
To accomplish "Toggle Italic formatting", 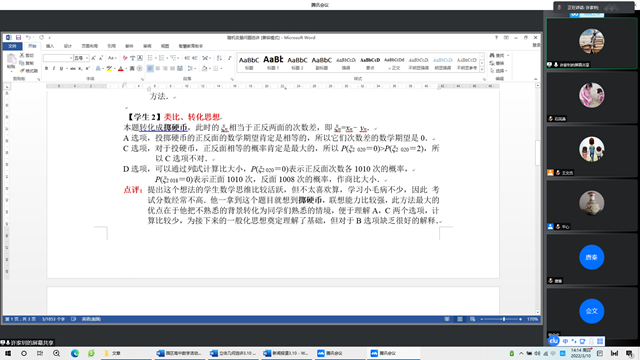I will (x=54, y=69).
